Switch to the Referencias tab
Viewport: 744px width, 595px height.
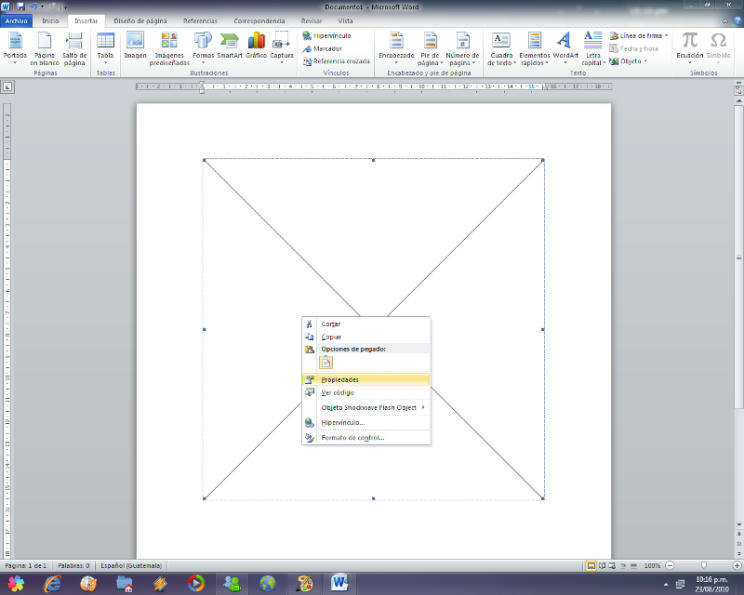pyautogui.click(x=200, y=21)
